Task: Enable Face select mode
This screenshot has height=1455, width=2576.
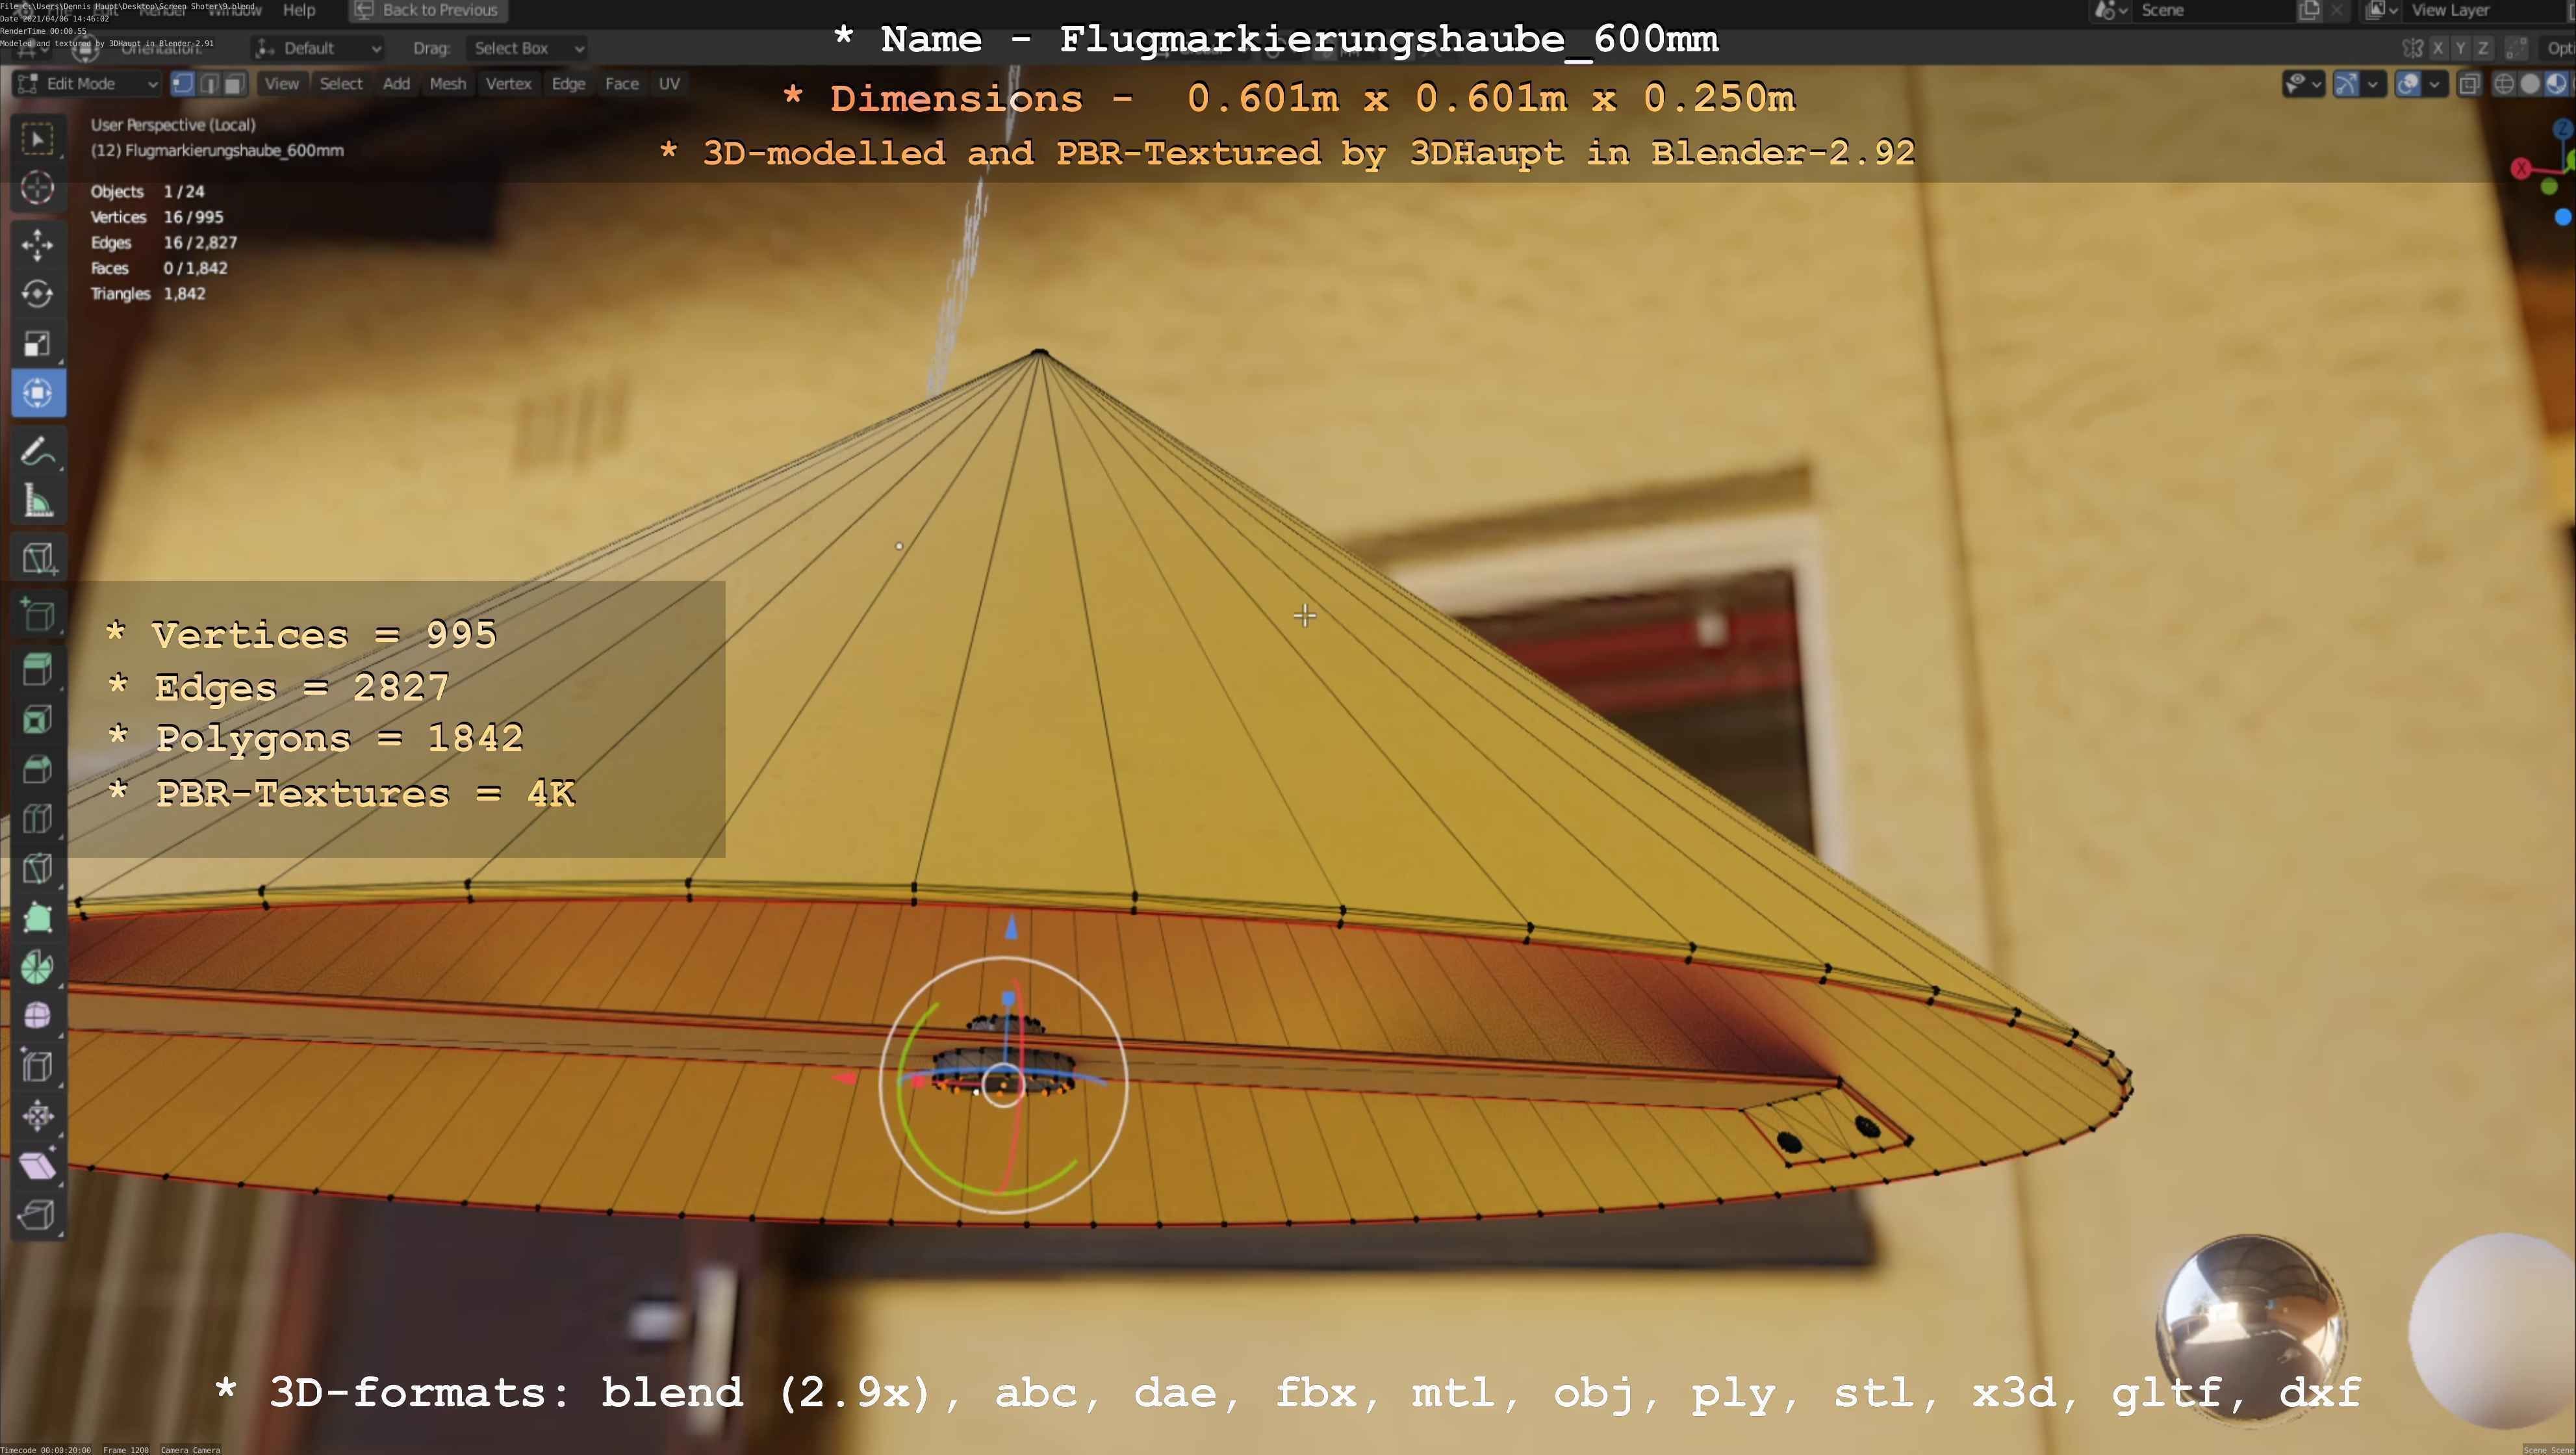Action: [234, 84]
